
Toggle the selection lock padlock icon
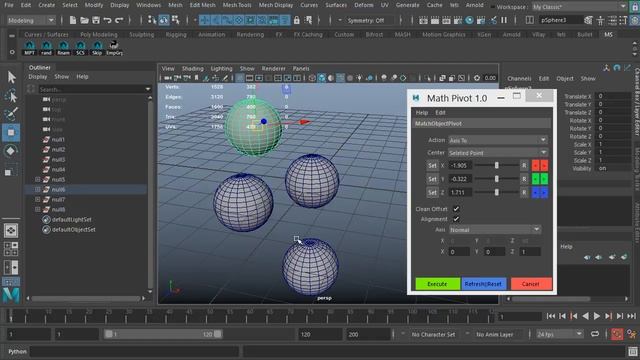[x=297, y=20]
